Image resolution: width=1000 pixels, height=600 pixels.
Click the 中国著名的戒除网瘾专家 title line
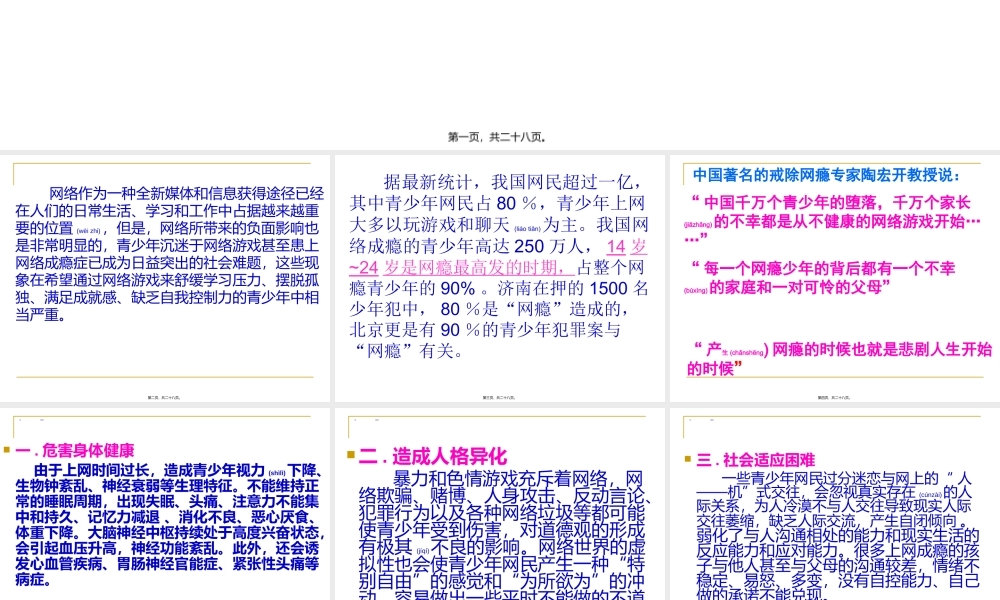[x=834, y=174]
